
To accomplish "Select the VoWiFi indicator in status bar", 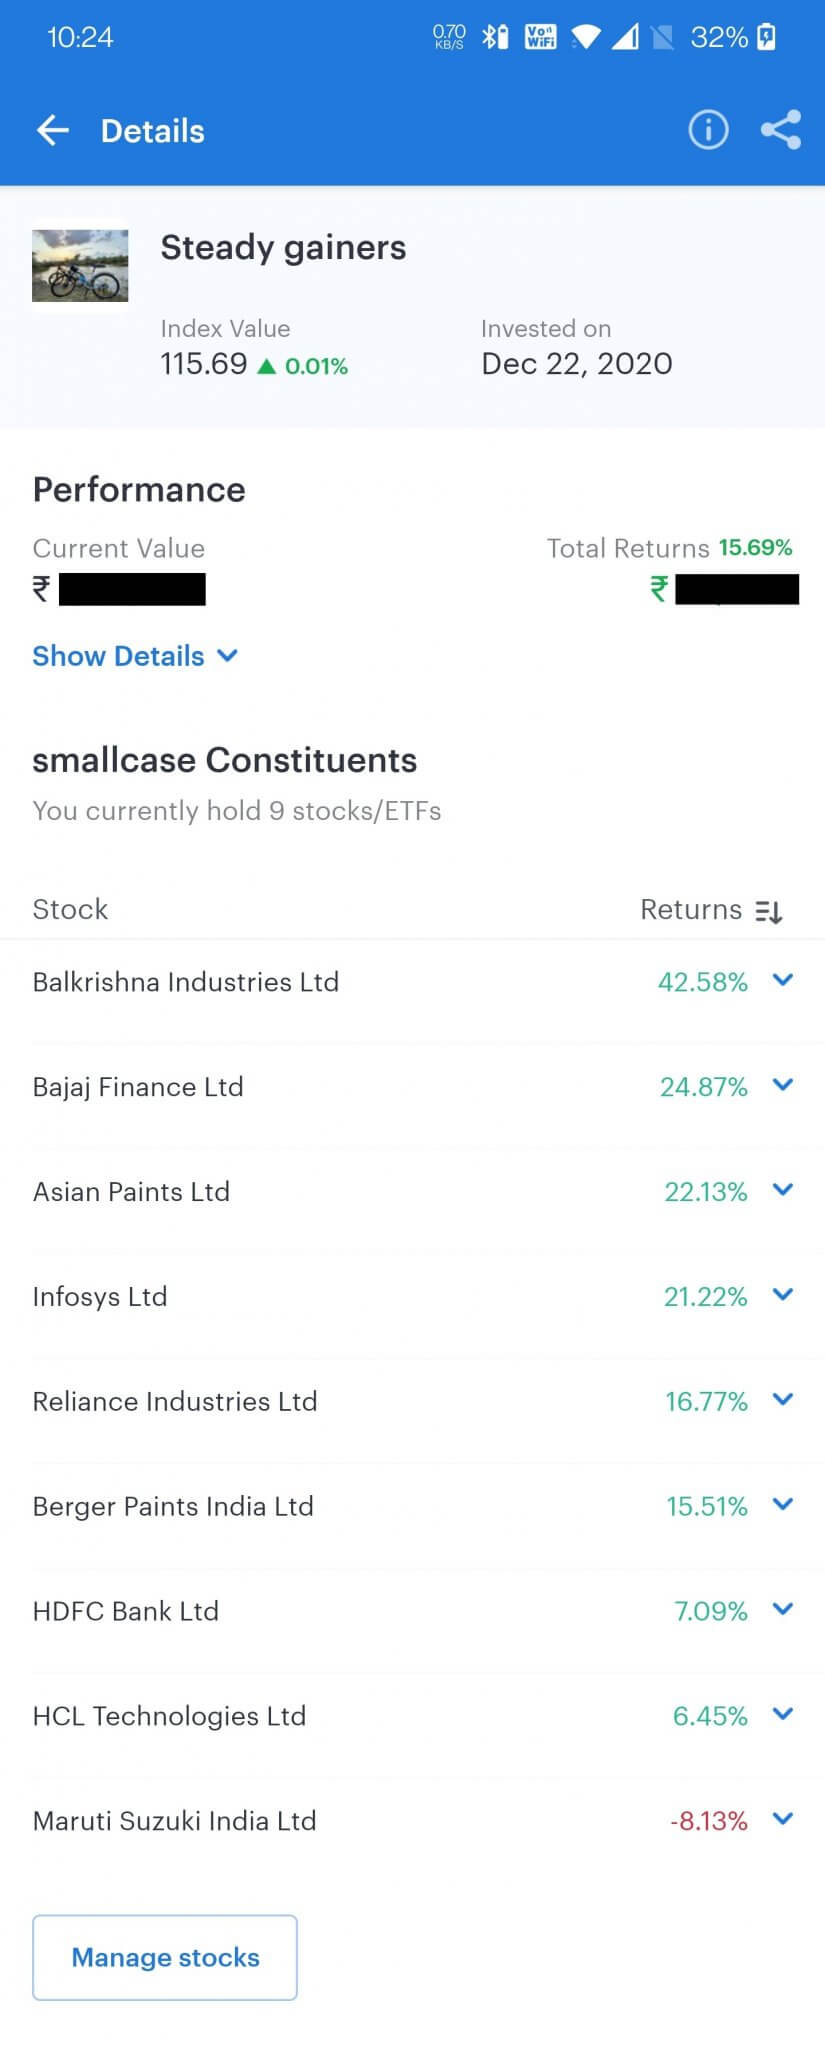I will [540, 36].
